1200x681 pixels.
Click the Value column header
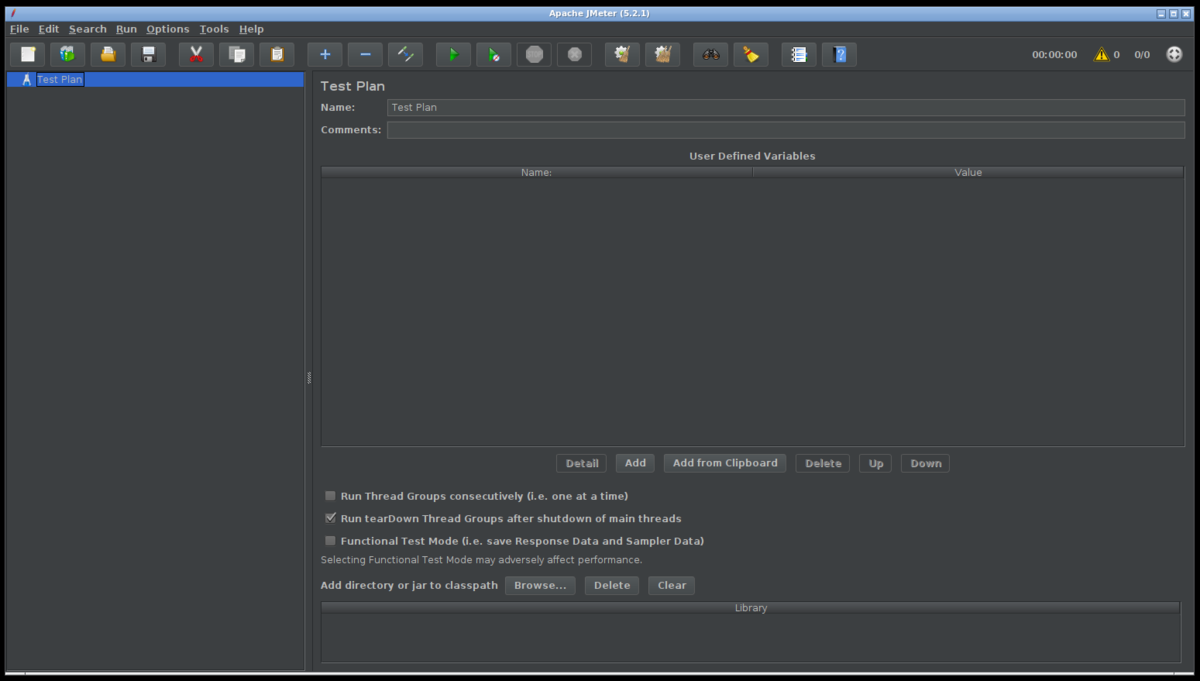coord(968,172)
